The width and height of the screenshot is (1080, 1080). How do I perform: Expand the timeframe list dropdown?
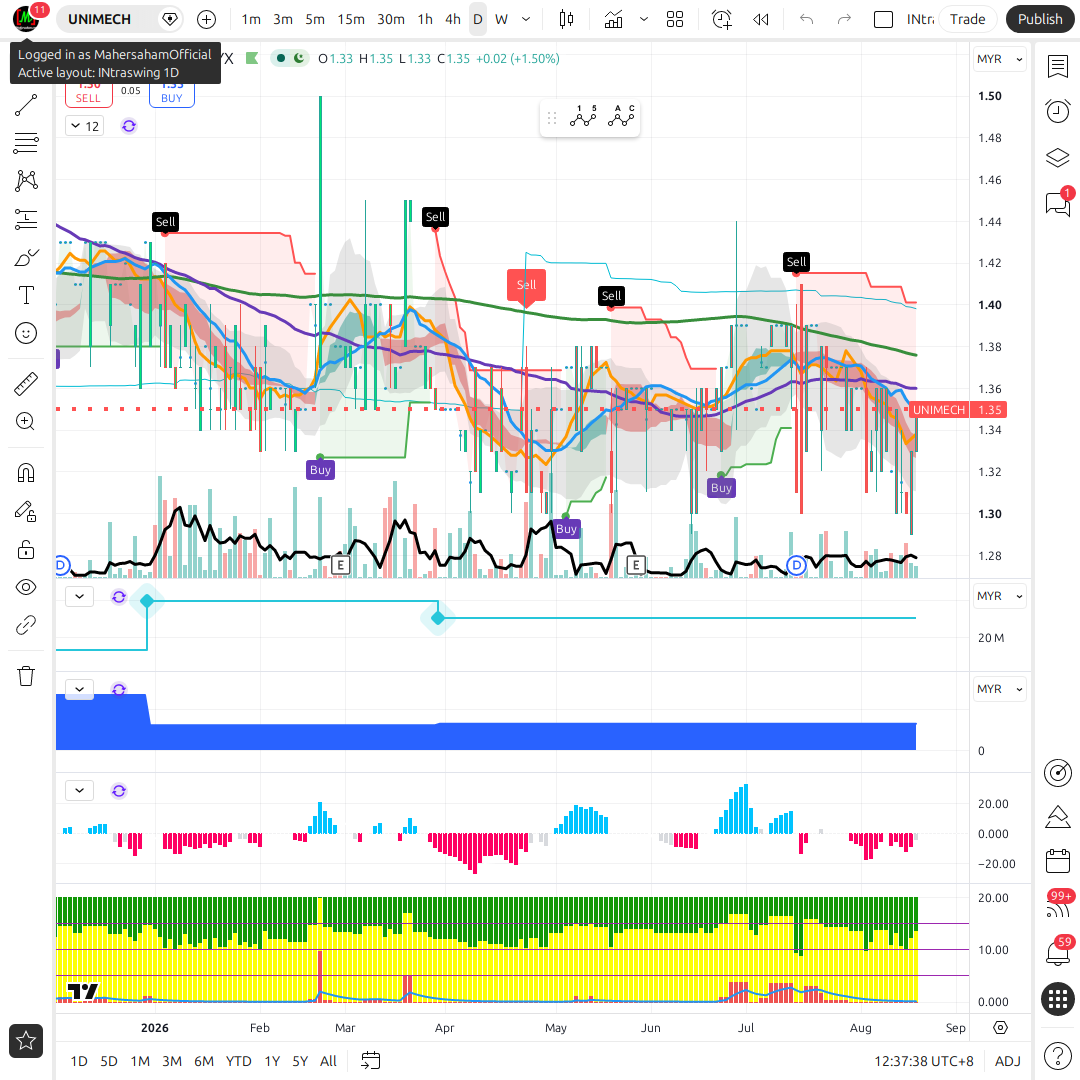tap(526, 19)
